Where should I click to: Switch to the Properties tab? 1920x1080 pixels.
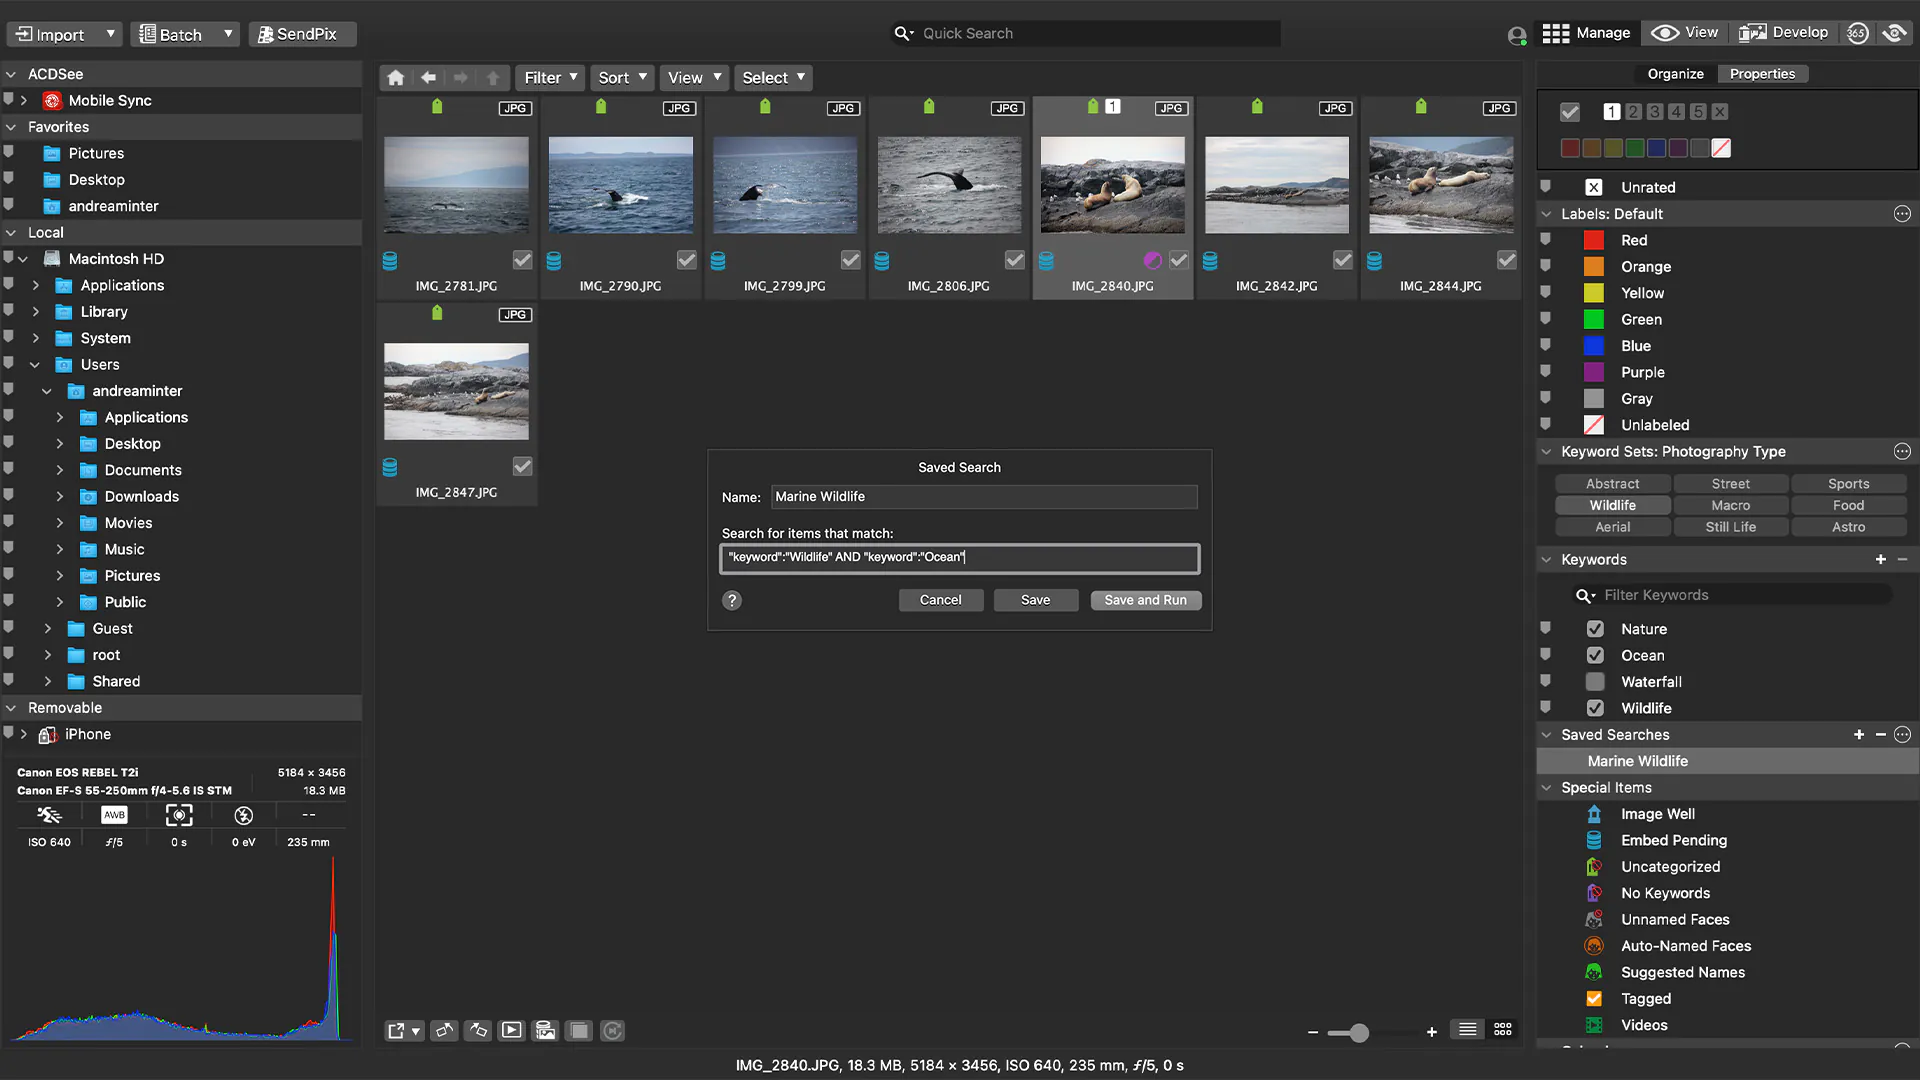coord(1763,73)
